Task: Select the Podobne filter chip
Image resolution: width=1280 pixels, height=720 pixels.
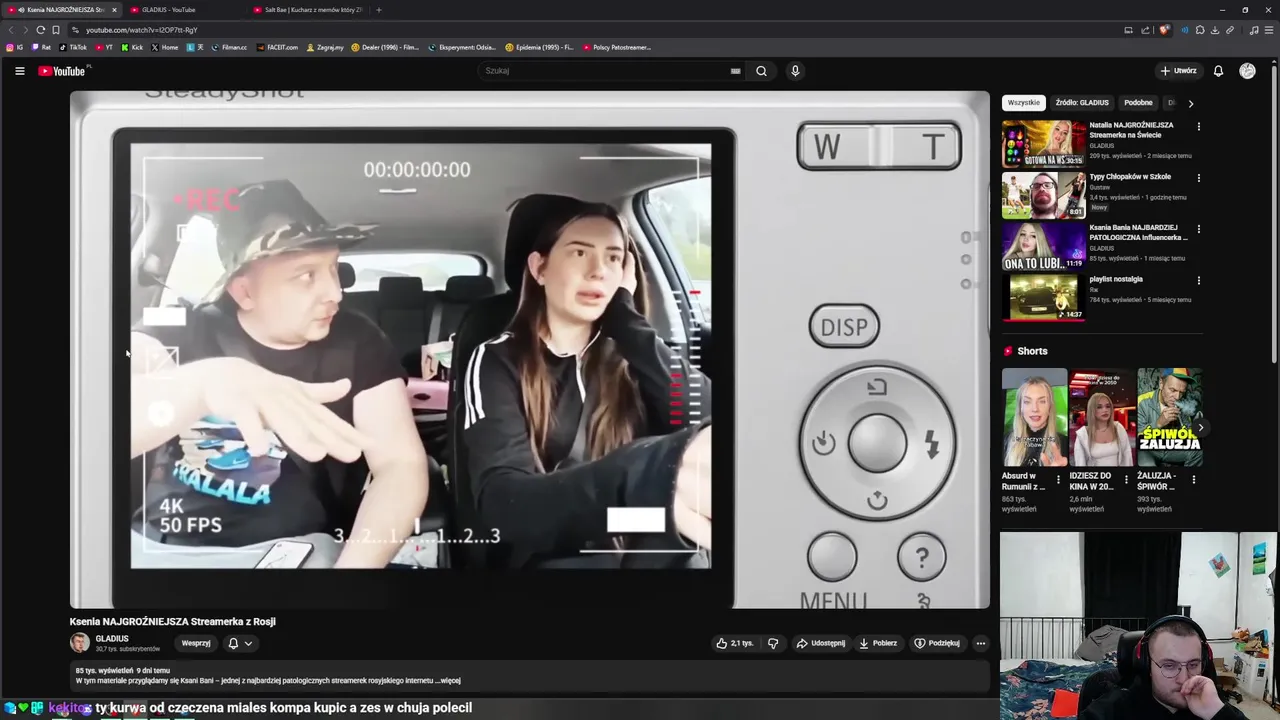Action: [1138, 103]
